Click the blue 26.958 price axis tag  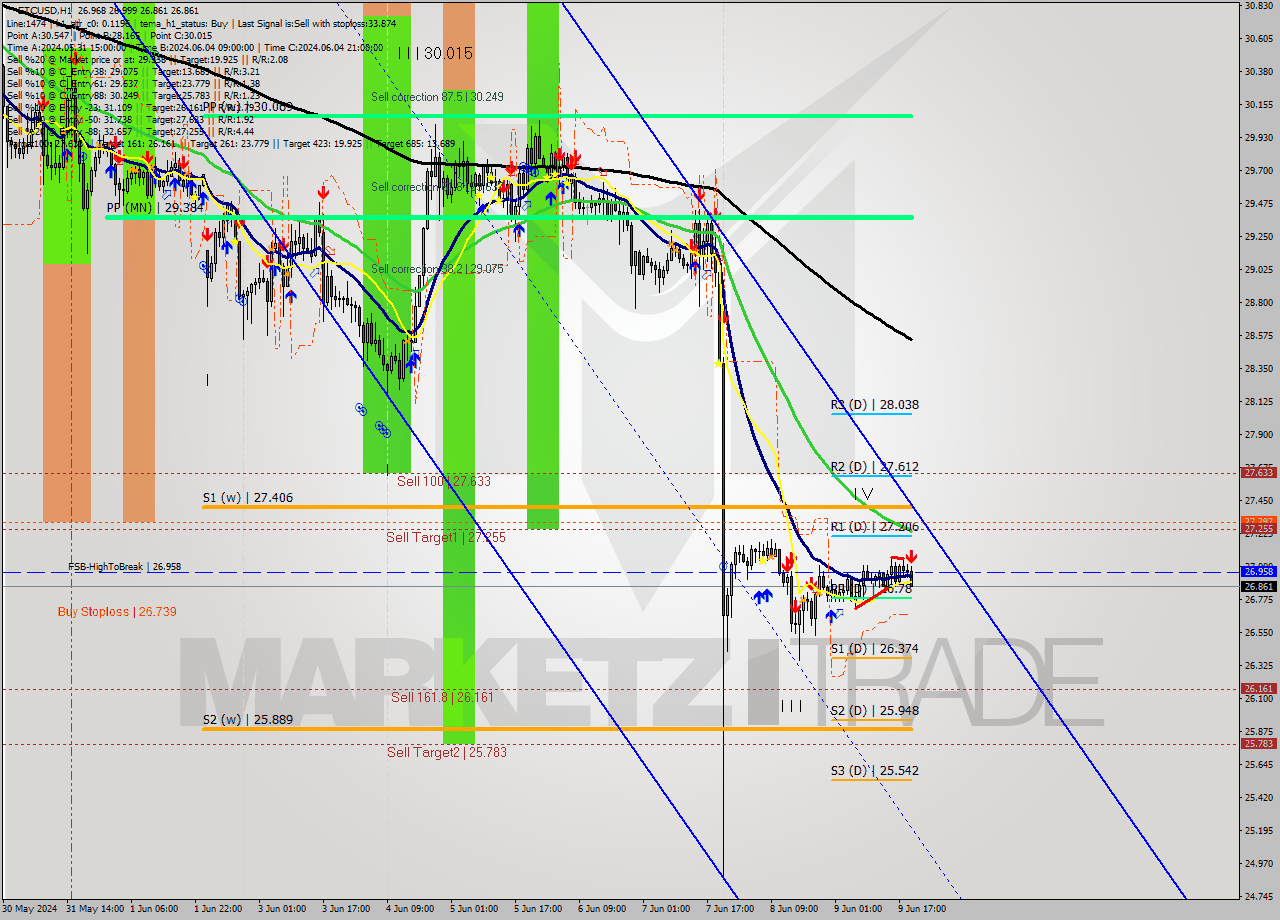[x=1258, y=572]
